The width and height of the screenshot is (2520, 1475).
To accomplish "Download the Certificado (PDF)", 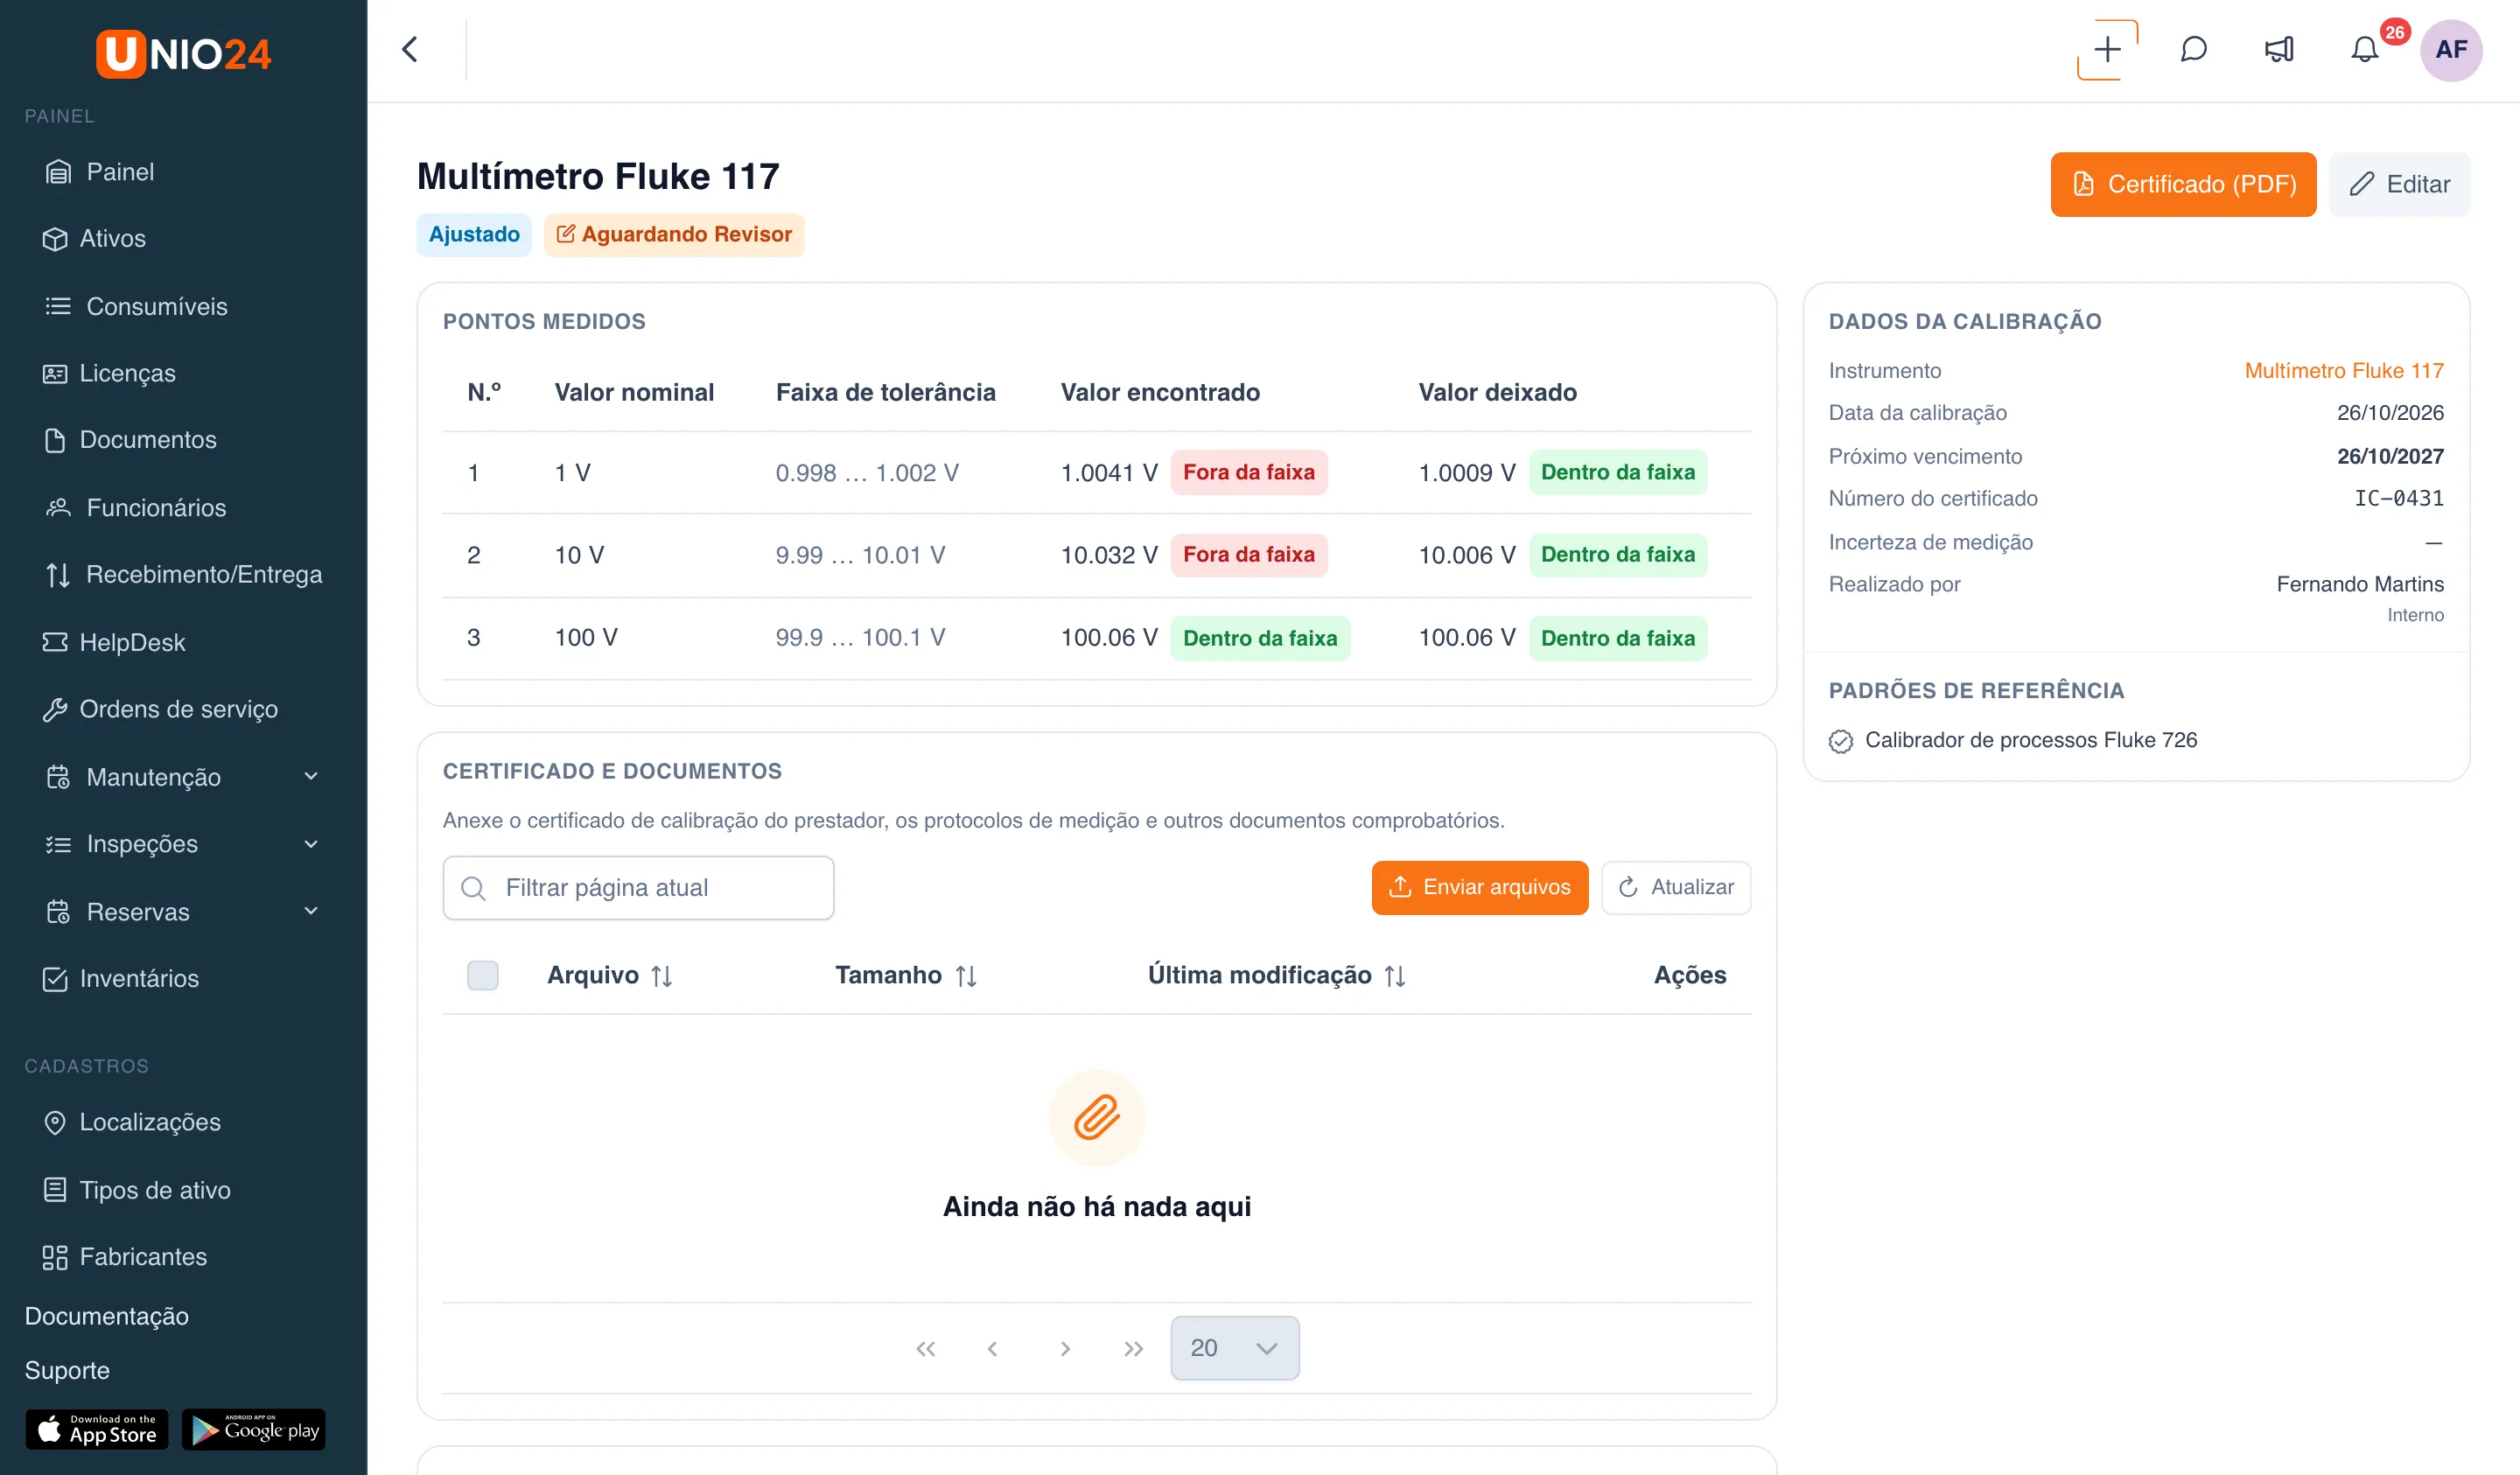I will tap(2183, 184).
